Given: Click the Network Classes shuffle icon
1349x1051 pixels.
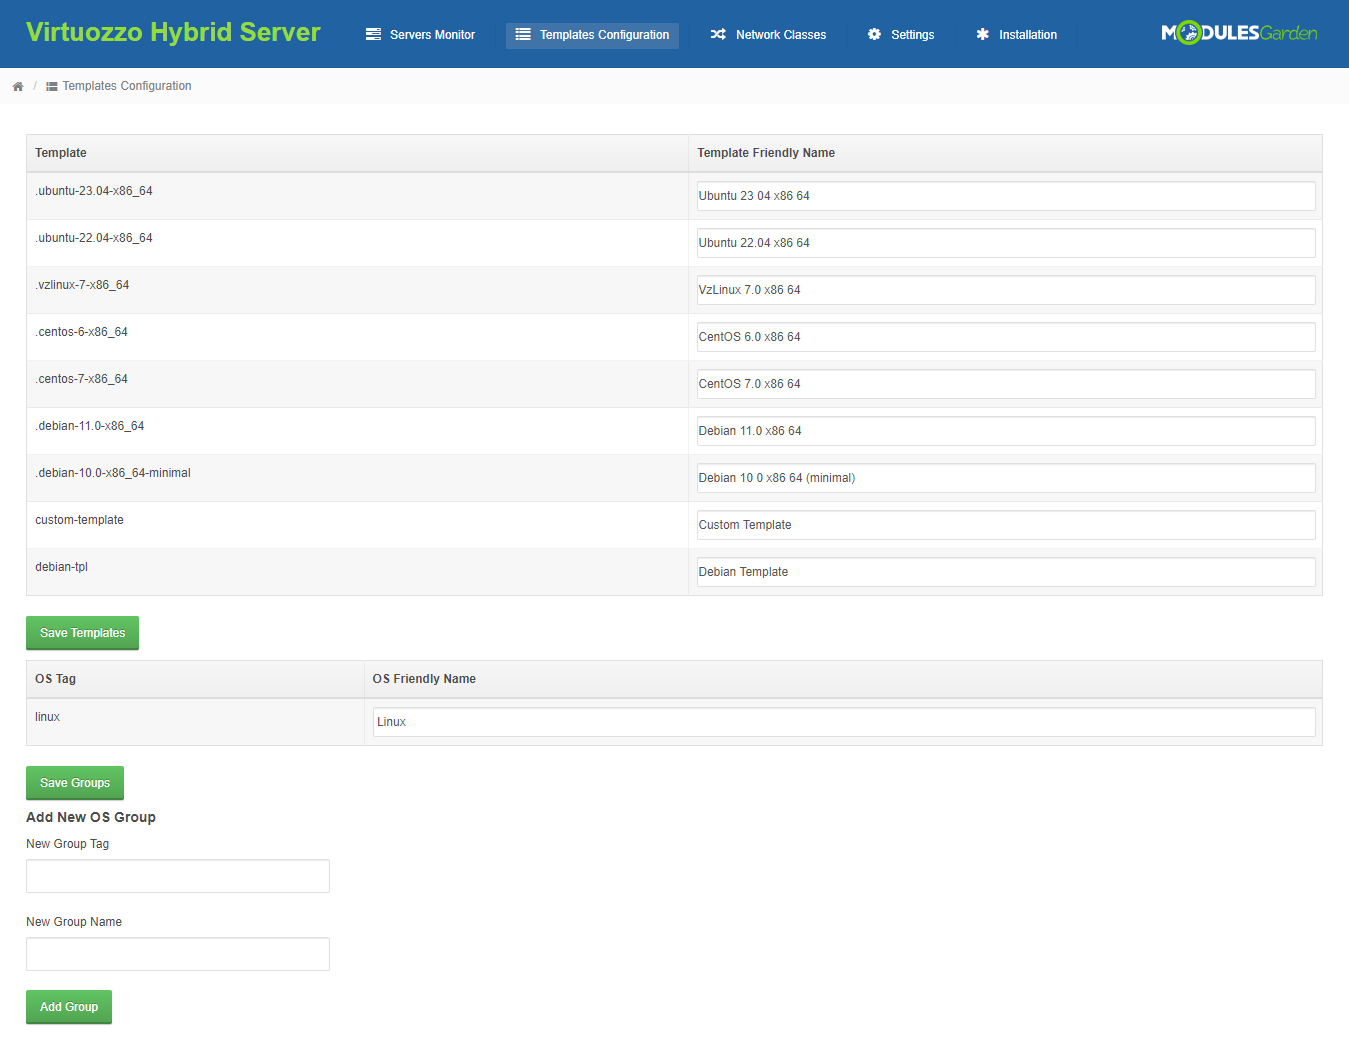Looking at the screenshot, I should (719, 34).
